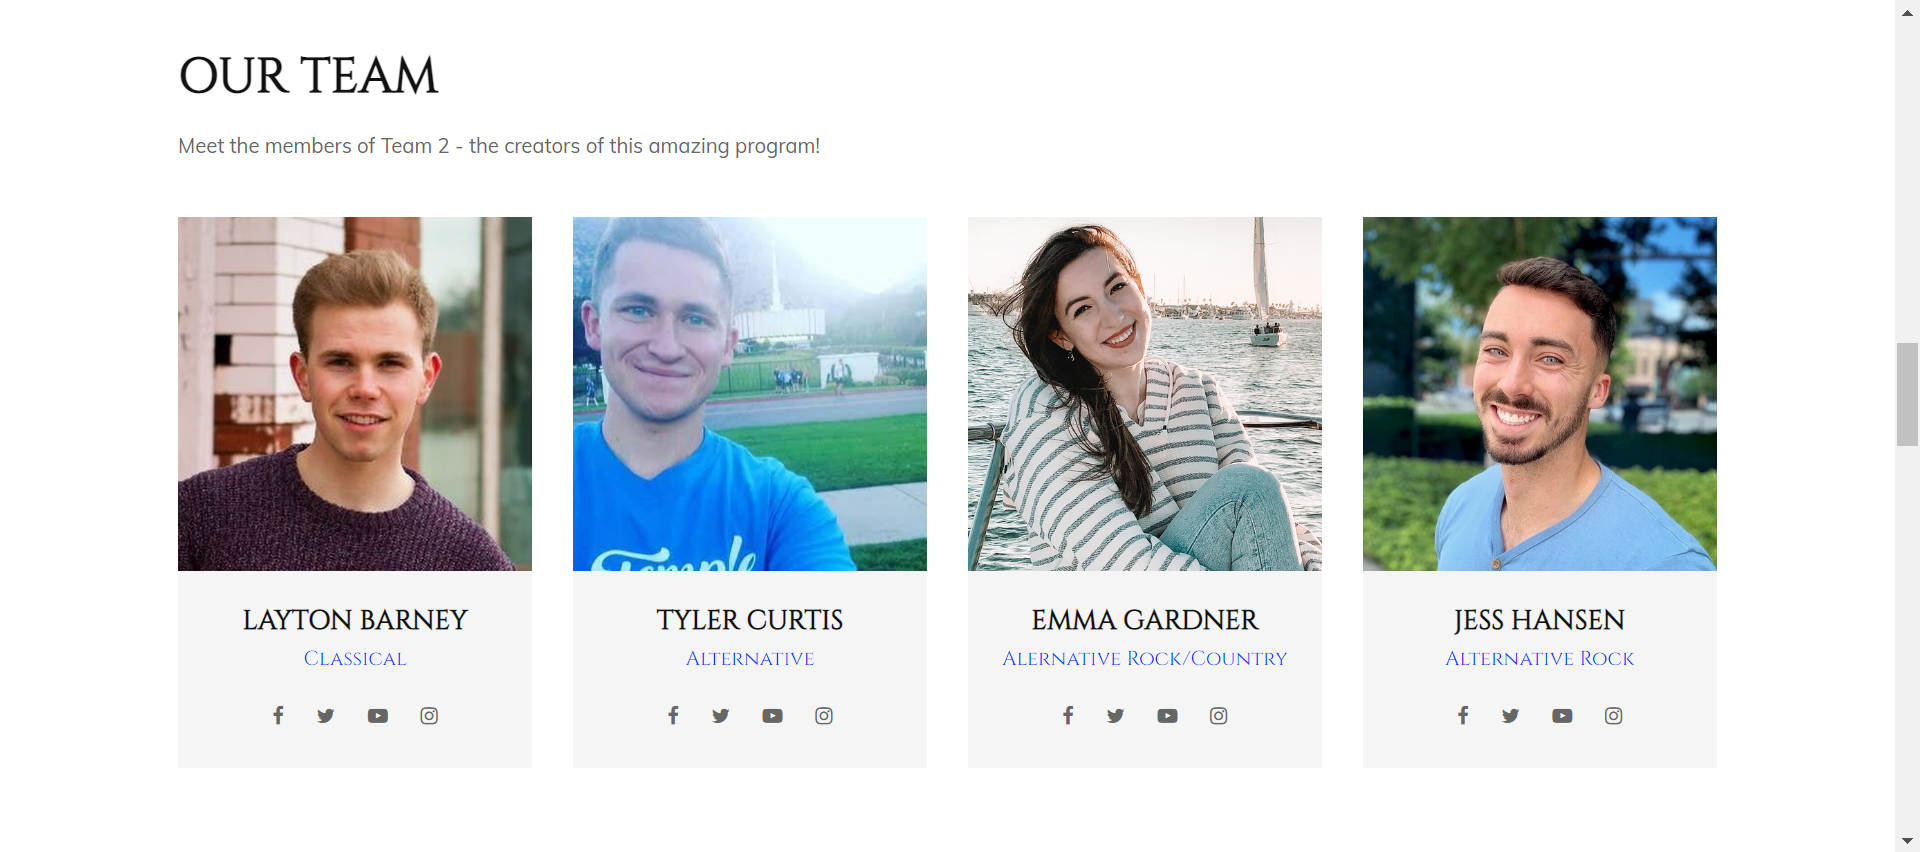Viewport: 1920px width, 852px height.
Task: Visit Jess Hansen's Facebook icon
Action: pyautogui.click(x=1463, y=715)
